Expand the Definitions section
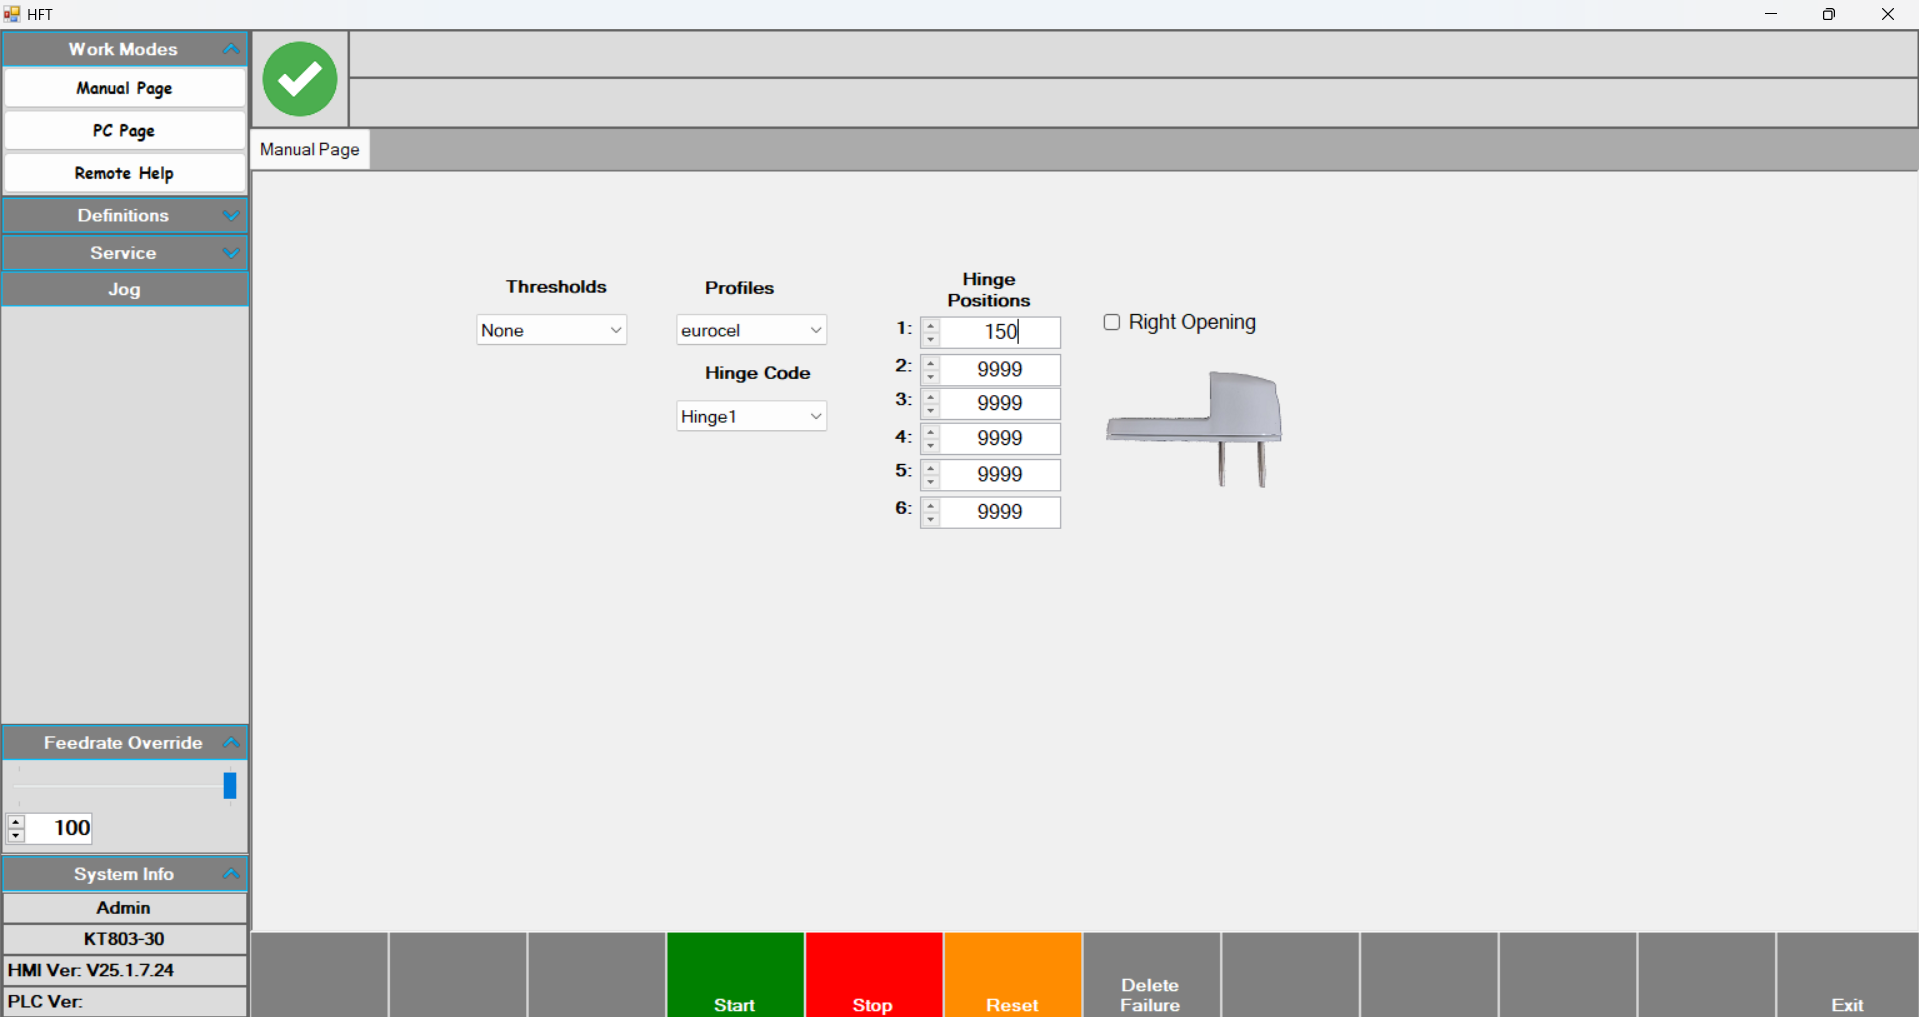Screen dimensions: 1919x1017 (x=231, y=215)
